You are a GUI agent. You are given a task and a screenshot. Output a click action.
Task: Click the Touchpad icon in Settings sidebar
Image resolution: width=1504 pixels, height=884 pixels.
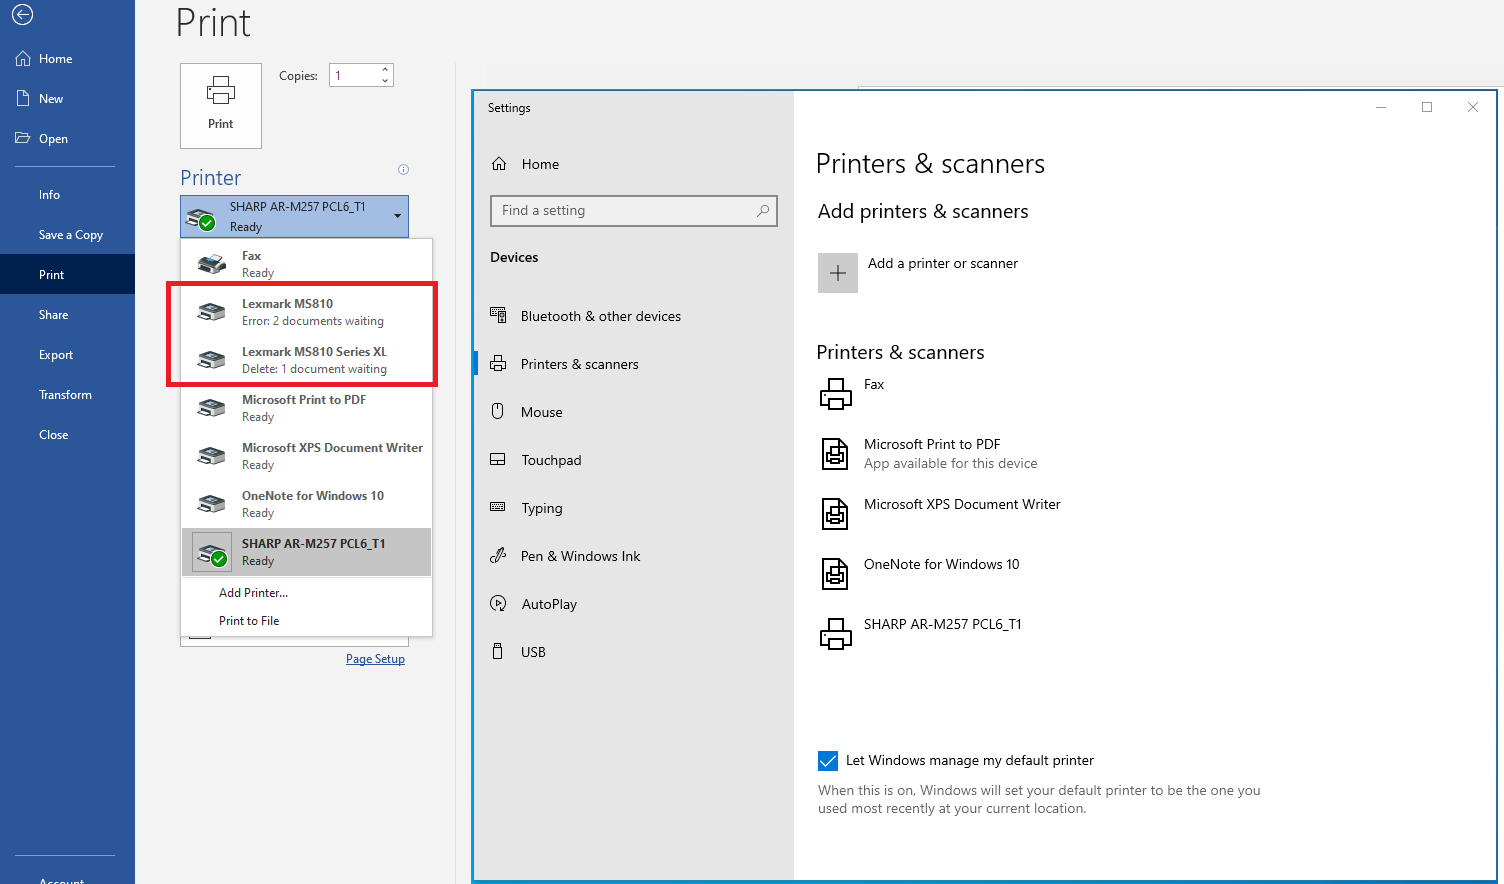point(498,460)
